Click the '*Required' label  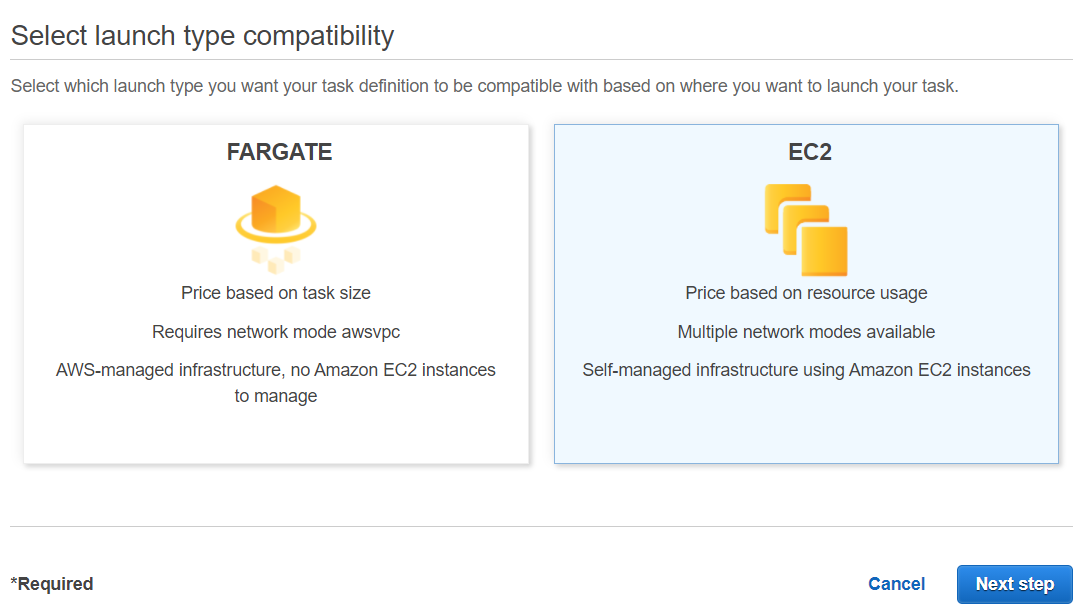pos(51,584)
